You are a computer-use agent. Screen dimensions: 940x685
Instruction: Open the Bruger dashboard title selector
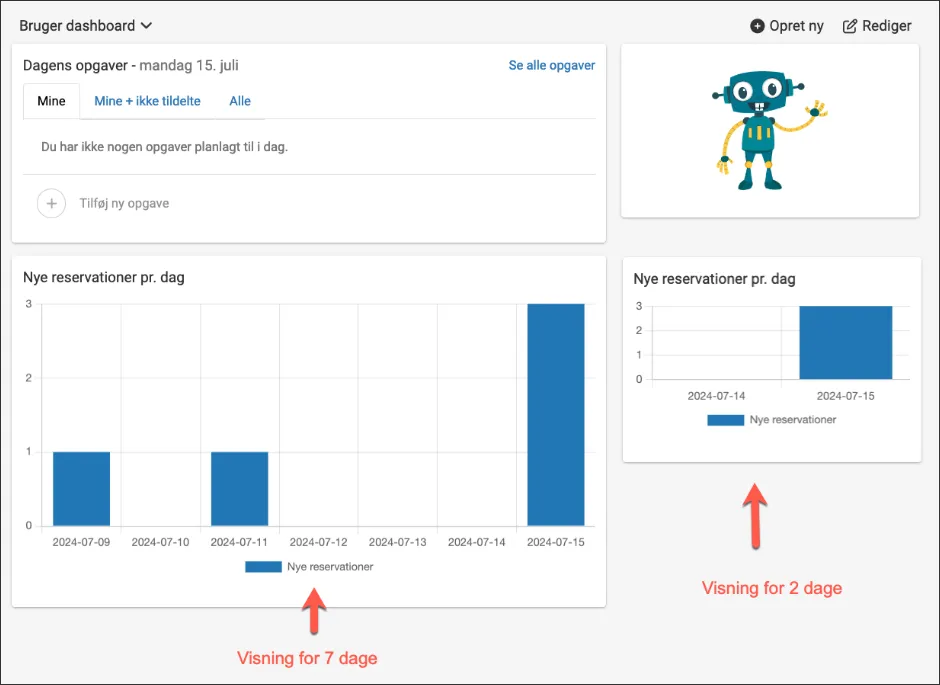(86, 26)
